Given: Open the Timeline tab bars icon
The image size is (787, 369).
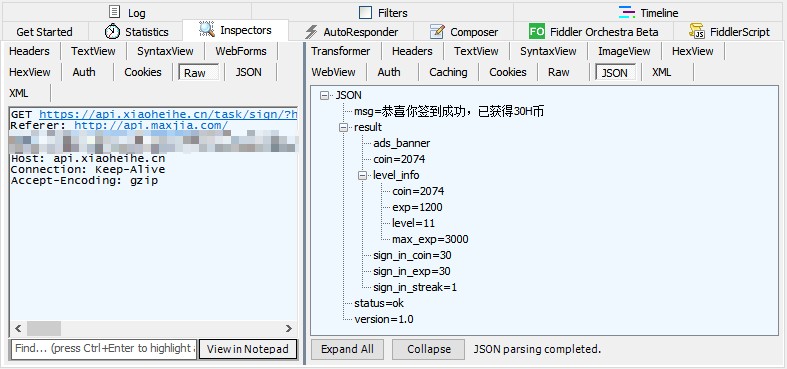Looking at the screenshot, I should [x=627, y=12].
